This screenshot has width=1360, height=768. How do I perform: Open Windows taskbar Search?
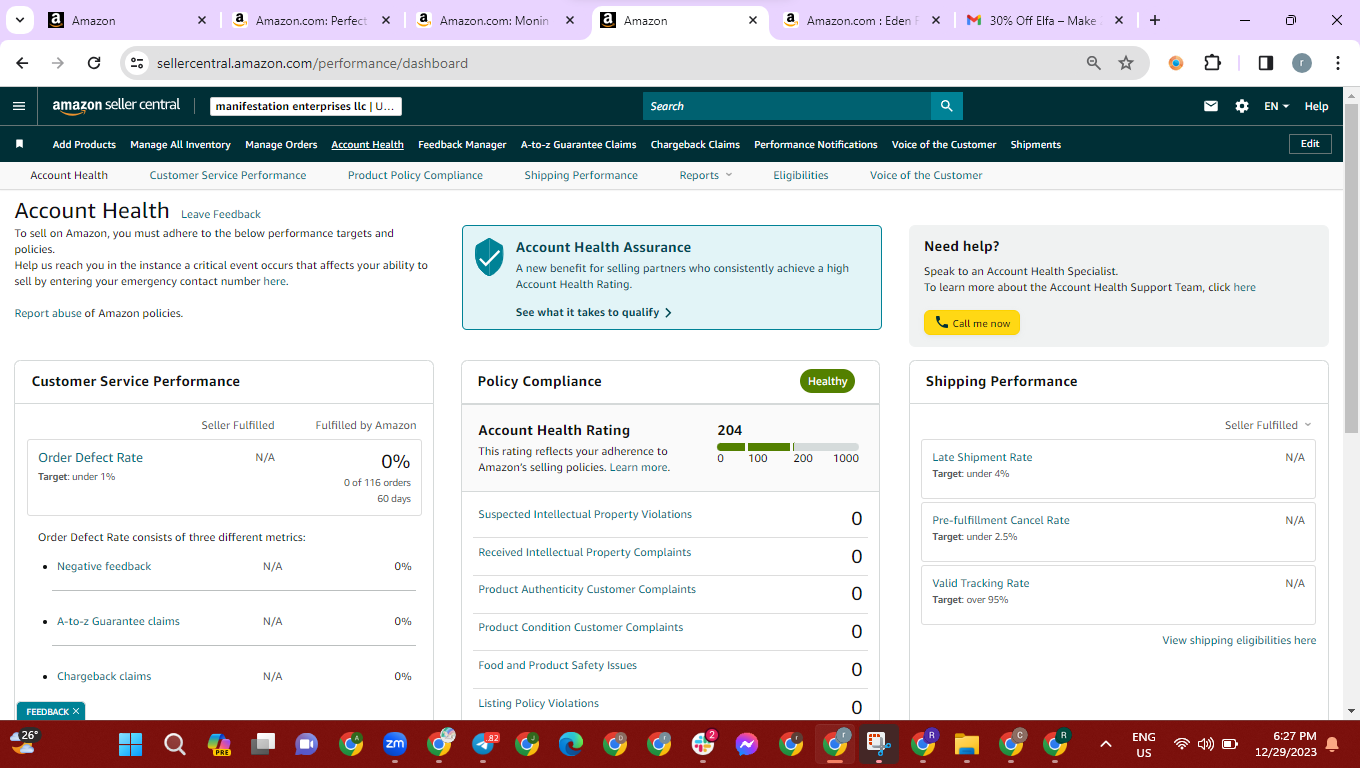(x=175, y=744)
